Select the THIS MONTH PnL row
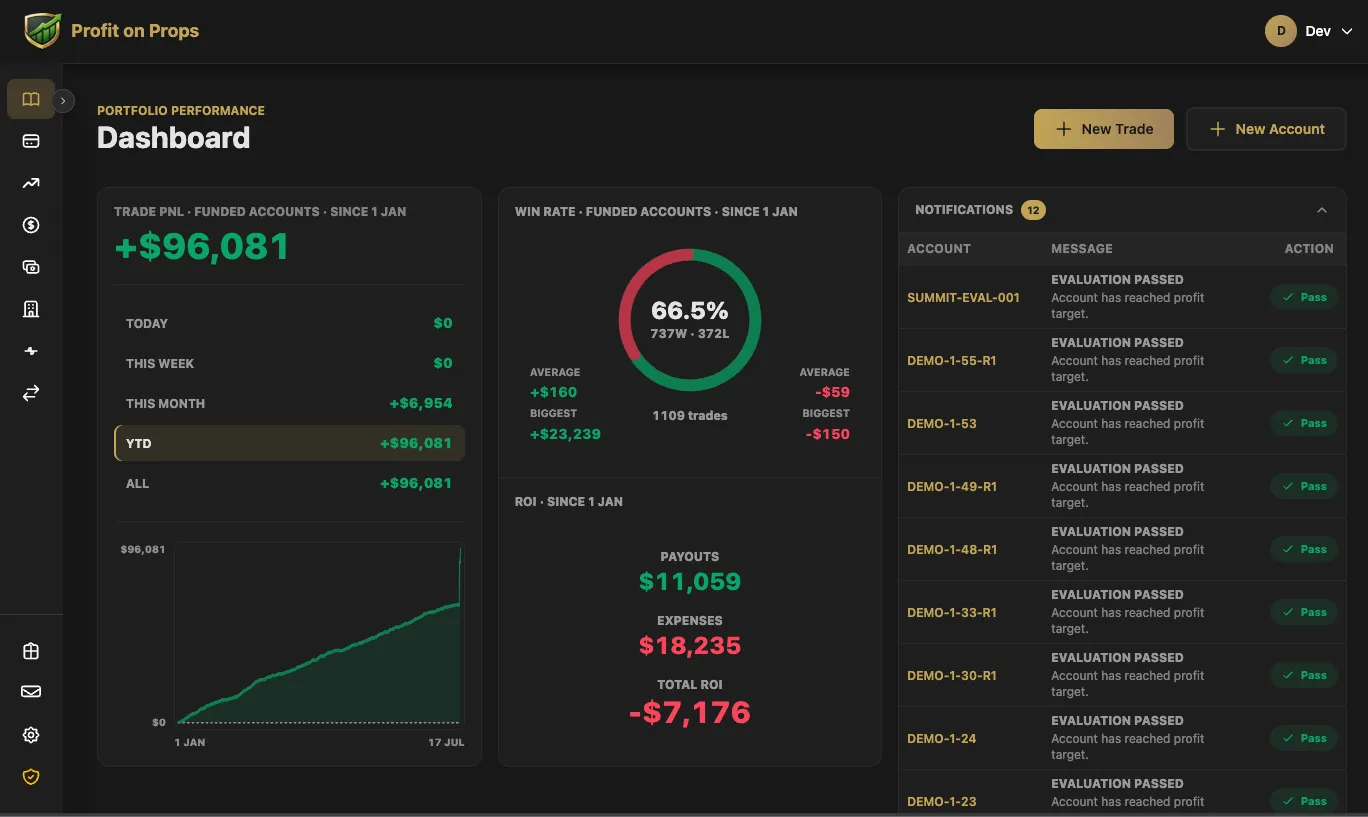The height and width of the screenshot is (817, 1368). click(289, 403)
